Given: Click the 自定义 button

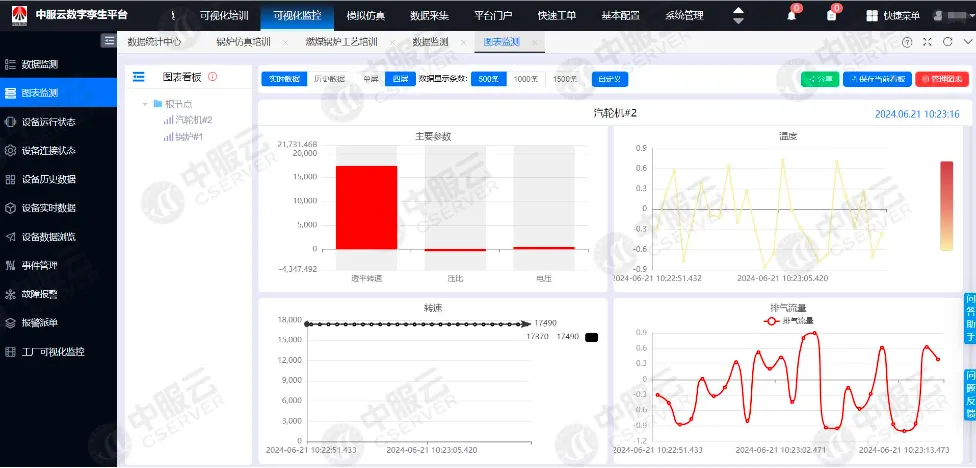Looking at the screenshot, I should tap(609, 79).
